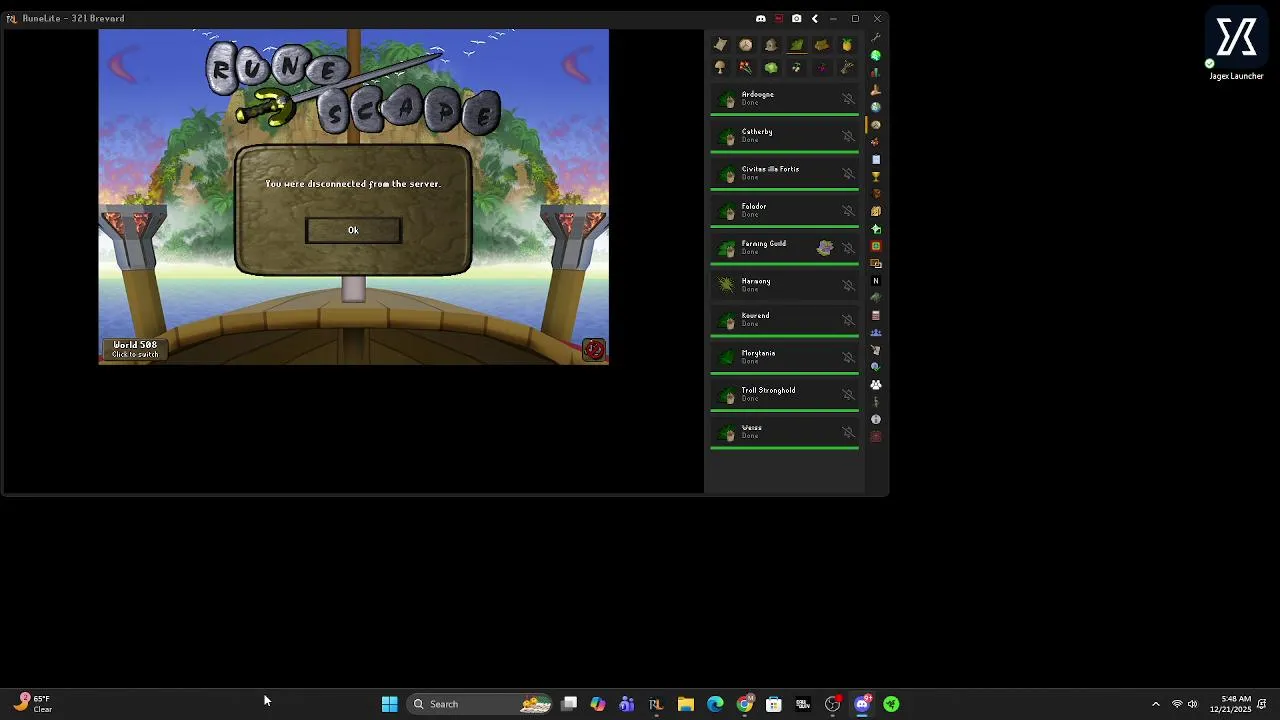The image size is (1280, 720).
Task: Open the white party members sidebar icon
Action: click(x=876, y=384)
